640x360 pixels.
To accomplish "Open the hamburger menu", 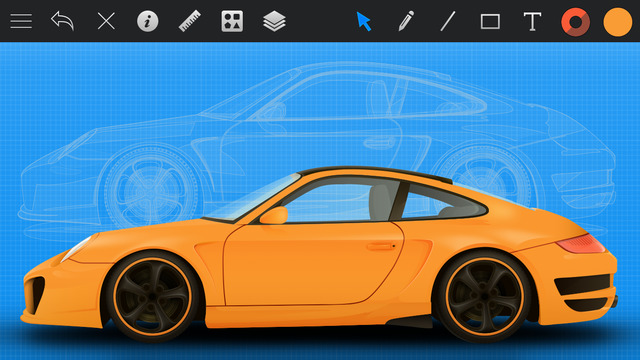I will [x=21, y=21].
